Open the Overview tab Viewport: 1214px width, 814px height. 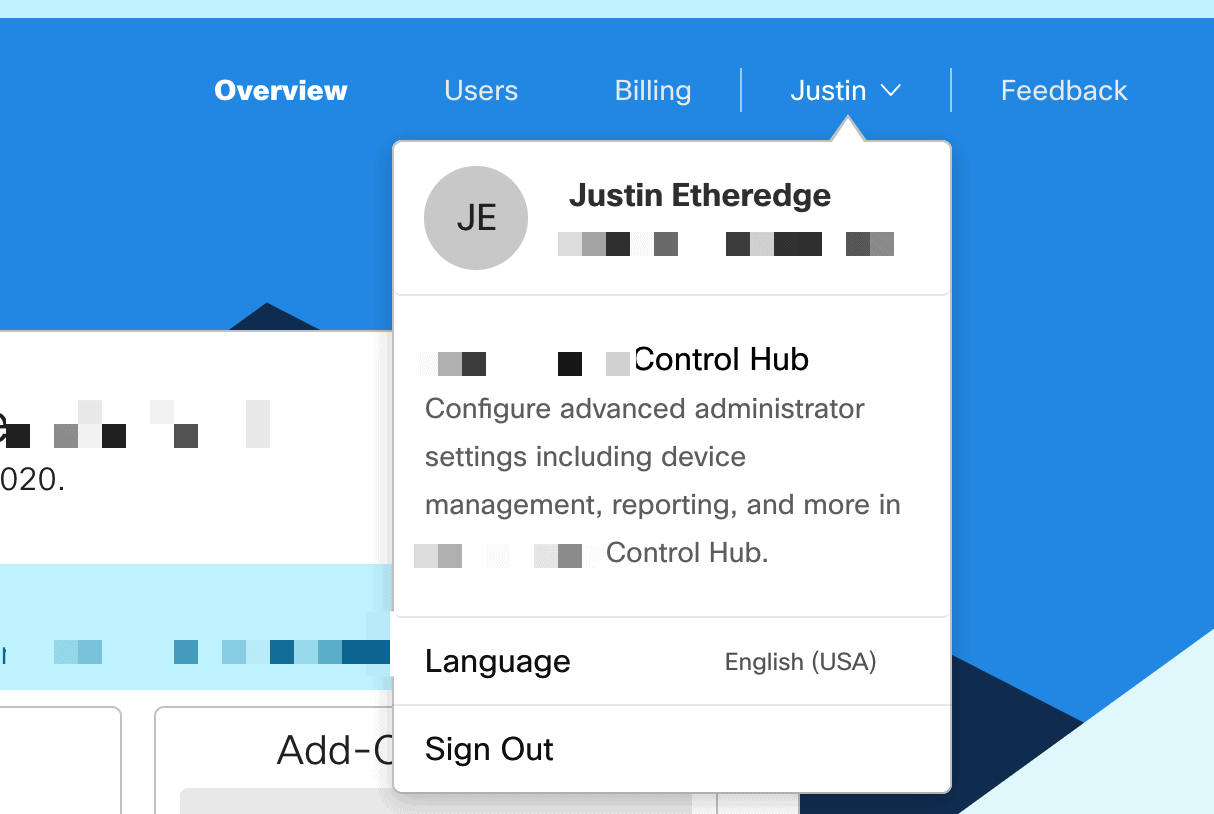281,91
